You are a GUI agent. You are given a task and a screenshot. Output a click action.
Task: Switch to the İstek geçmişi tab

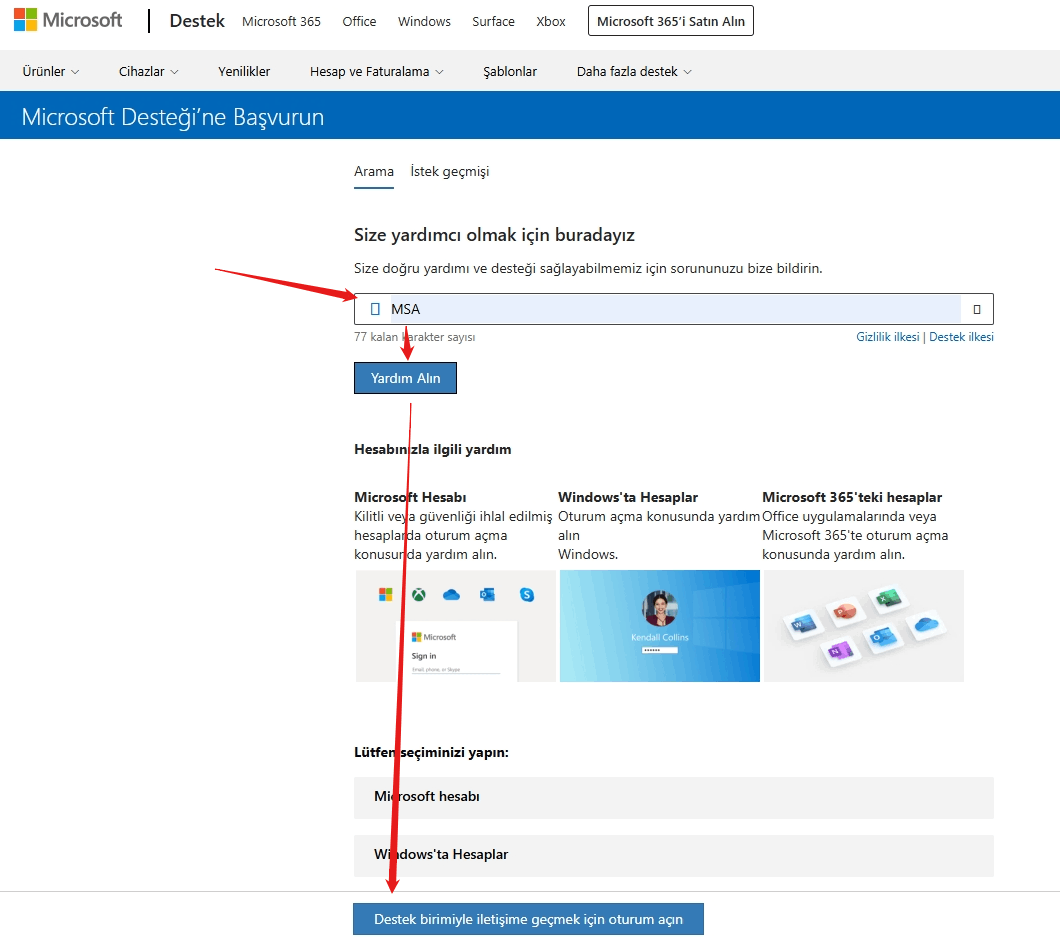450,172
